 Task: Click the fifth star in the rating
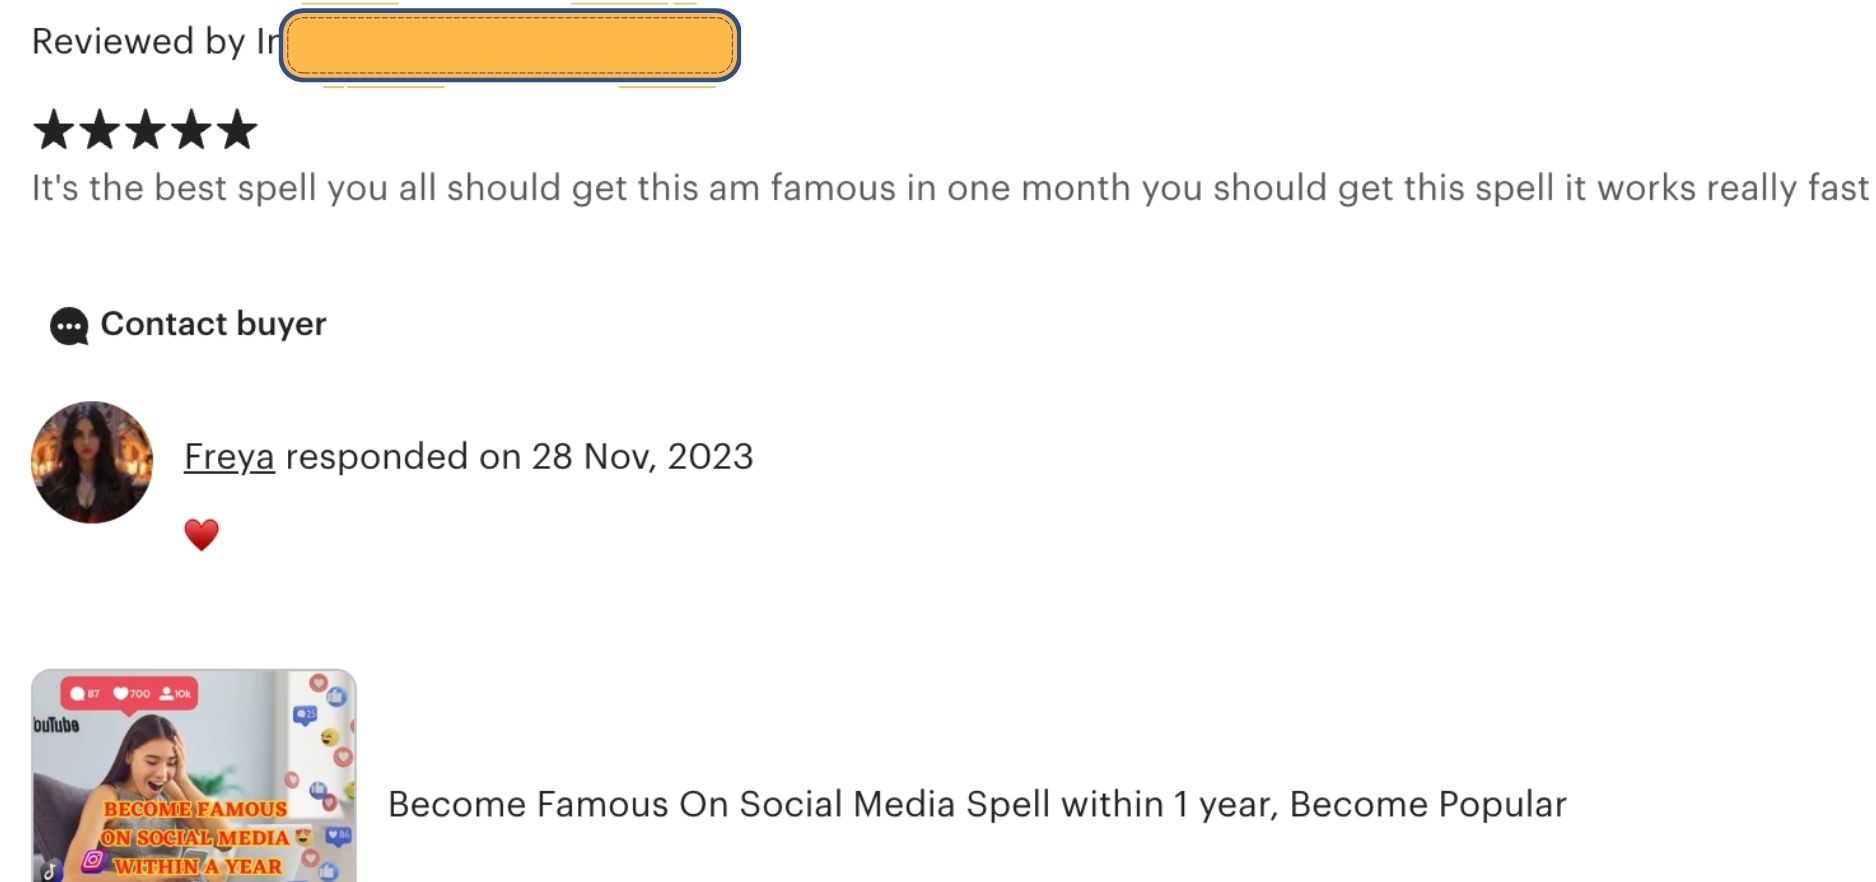(238, 130)
